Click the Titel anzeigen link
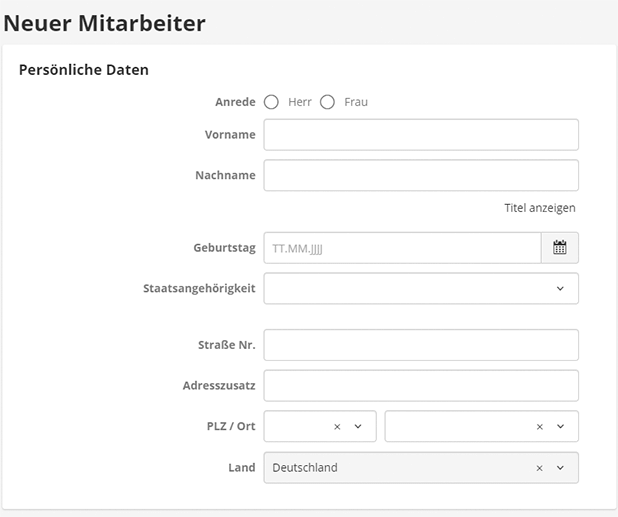This screenshot has width=618, height=517. coord(539,208)
